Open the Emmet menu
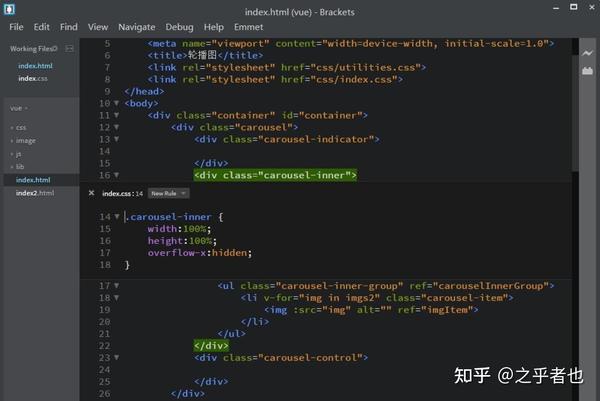This screenshot has height=401, width=600. click(x=248, y=27)
